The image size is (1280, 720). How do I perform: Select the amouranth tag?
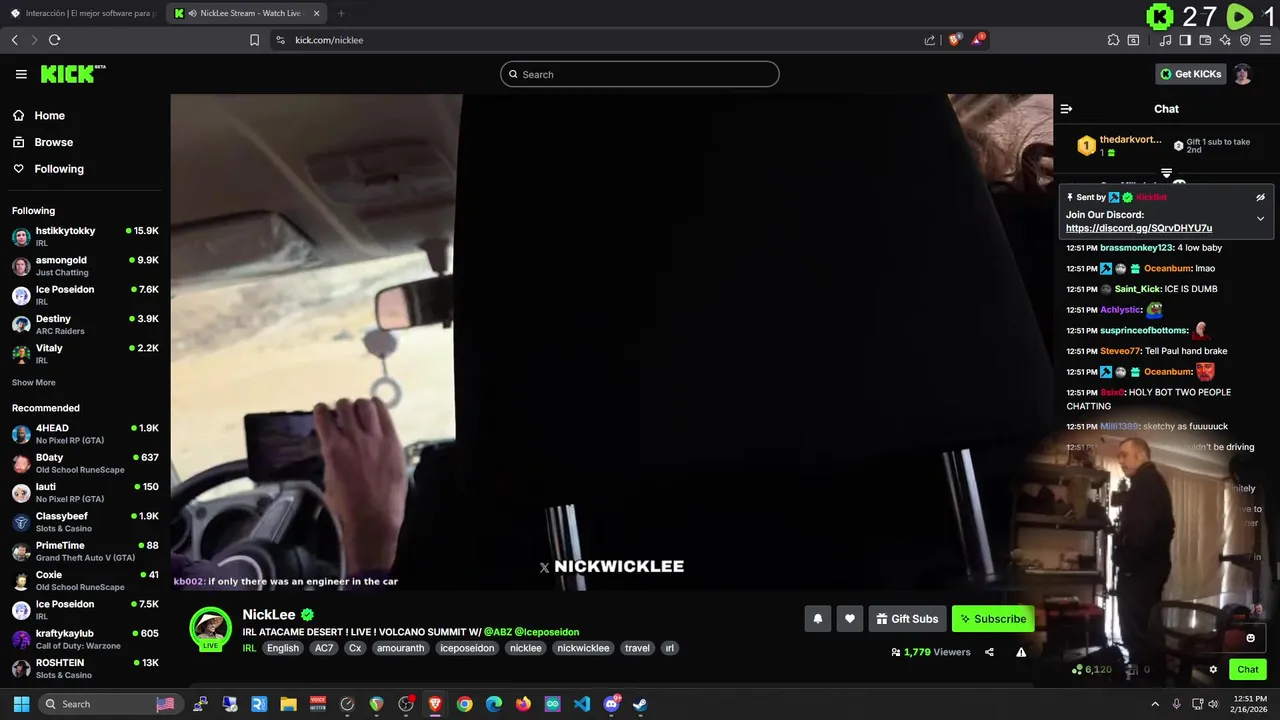click(x=400, y=648)
